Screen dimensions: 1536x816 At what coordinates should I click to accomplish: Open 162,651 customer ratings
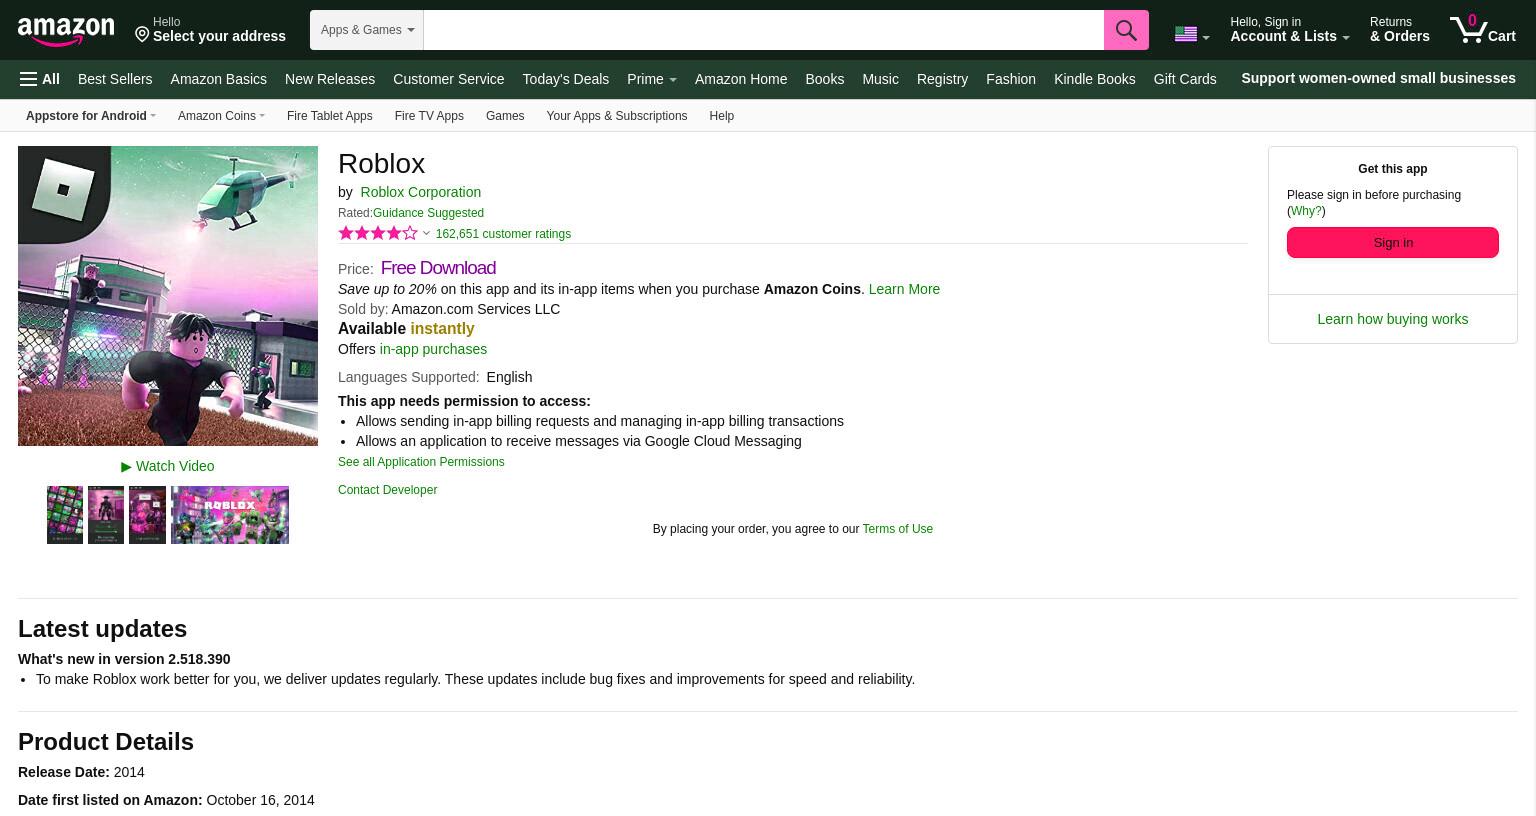pos(503,234)
